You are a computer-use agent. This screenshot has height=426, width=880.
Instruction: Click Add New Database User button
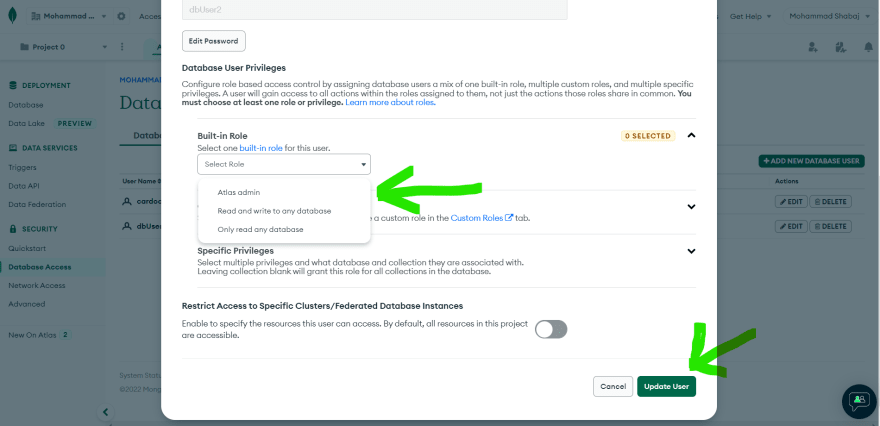click(x=811, y=161)
